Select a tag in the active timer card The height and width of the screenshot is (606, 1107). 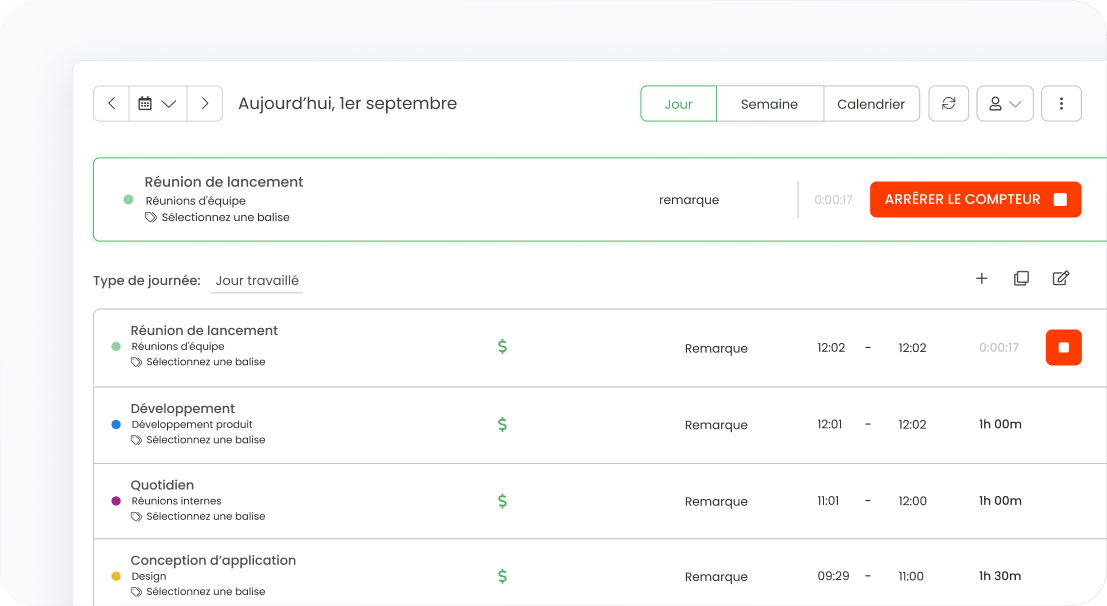pos(217,218)
